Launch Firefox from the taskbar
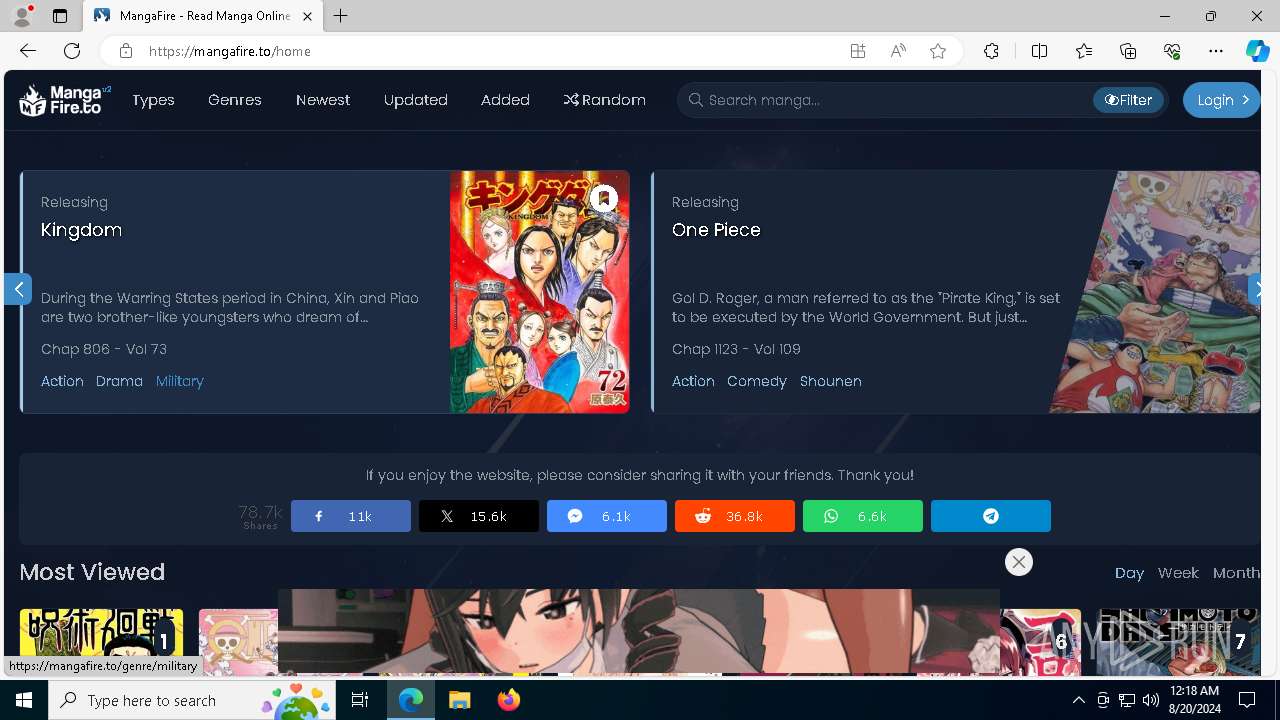1280x720 pixels. 509,700
